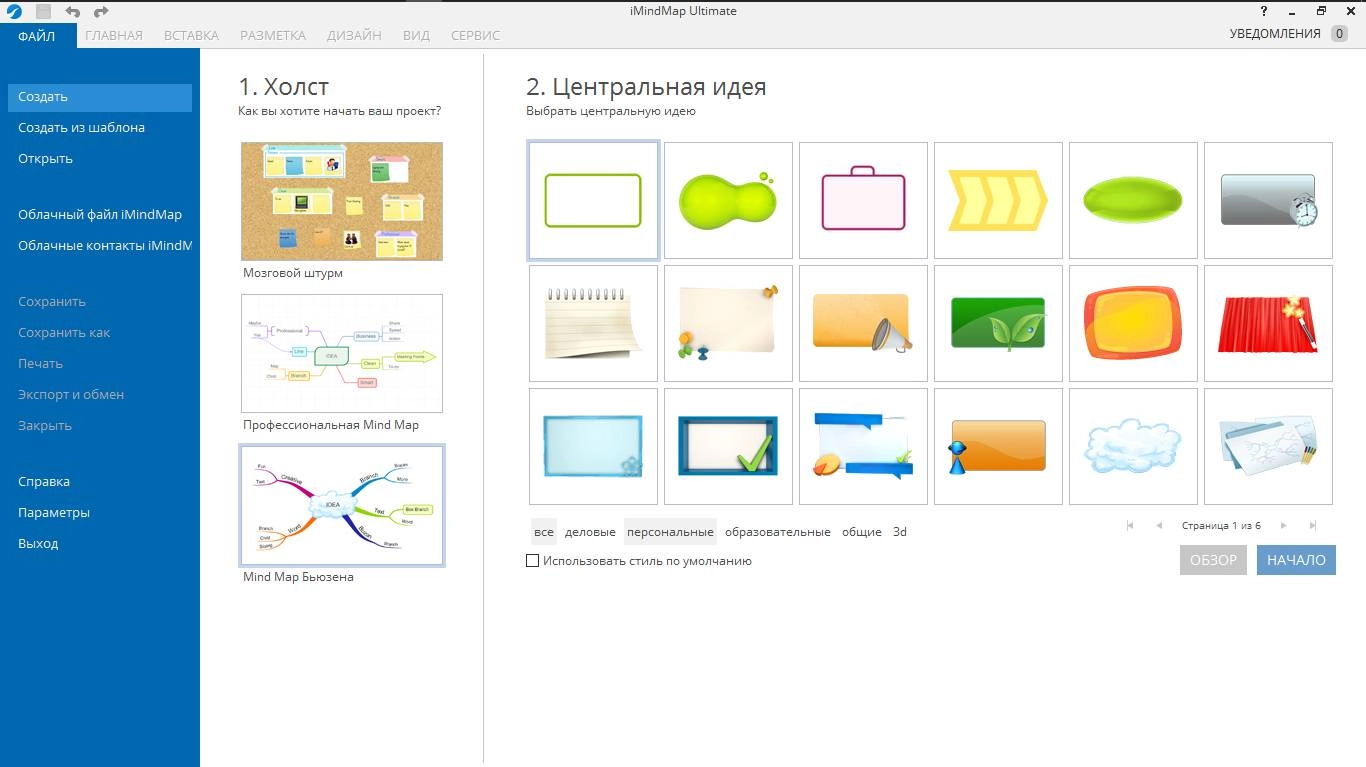Switch to the ВИД tab
This screenshot has width=1366, height=767.
click(x=416, y=35)
